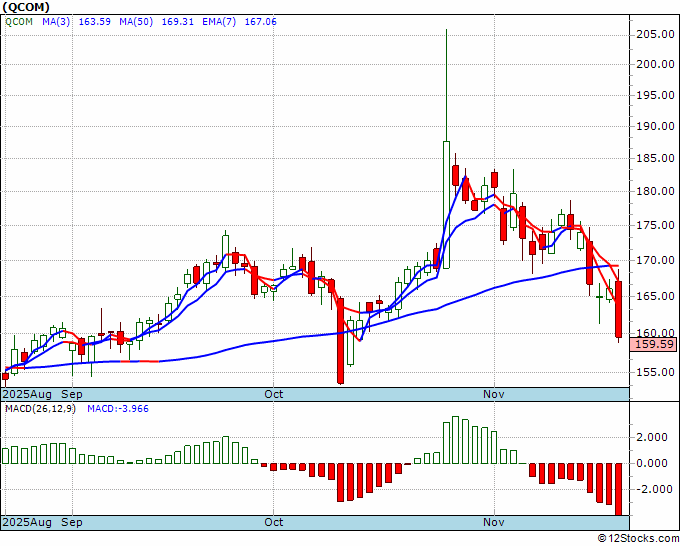Click the (QCOM) chart title
Screen dimensions: 680x546
pos(26,7)
